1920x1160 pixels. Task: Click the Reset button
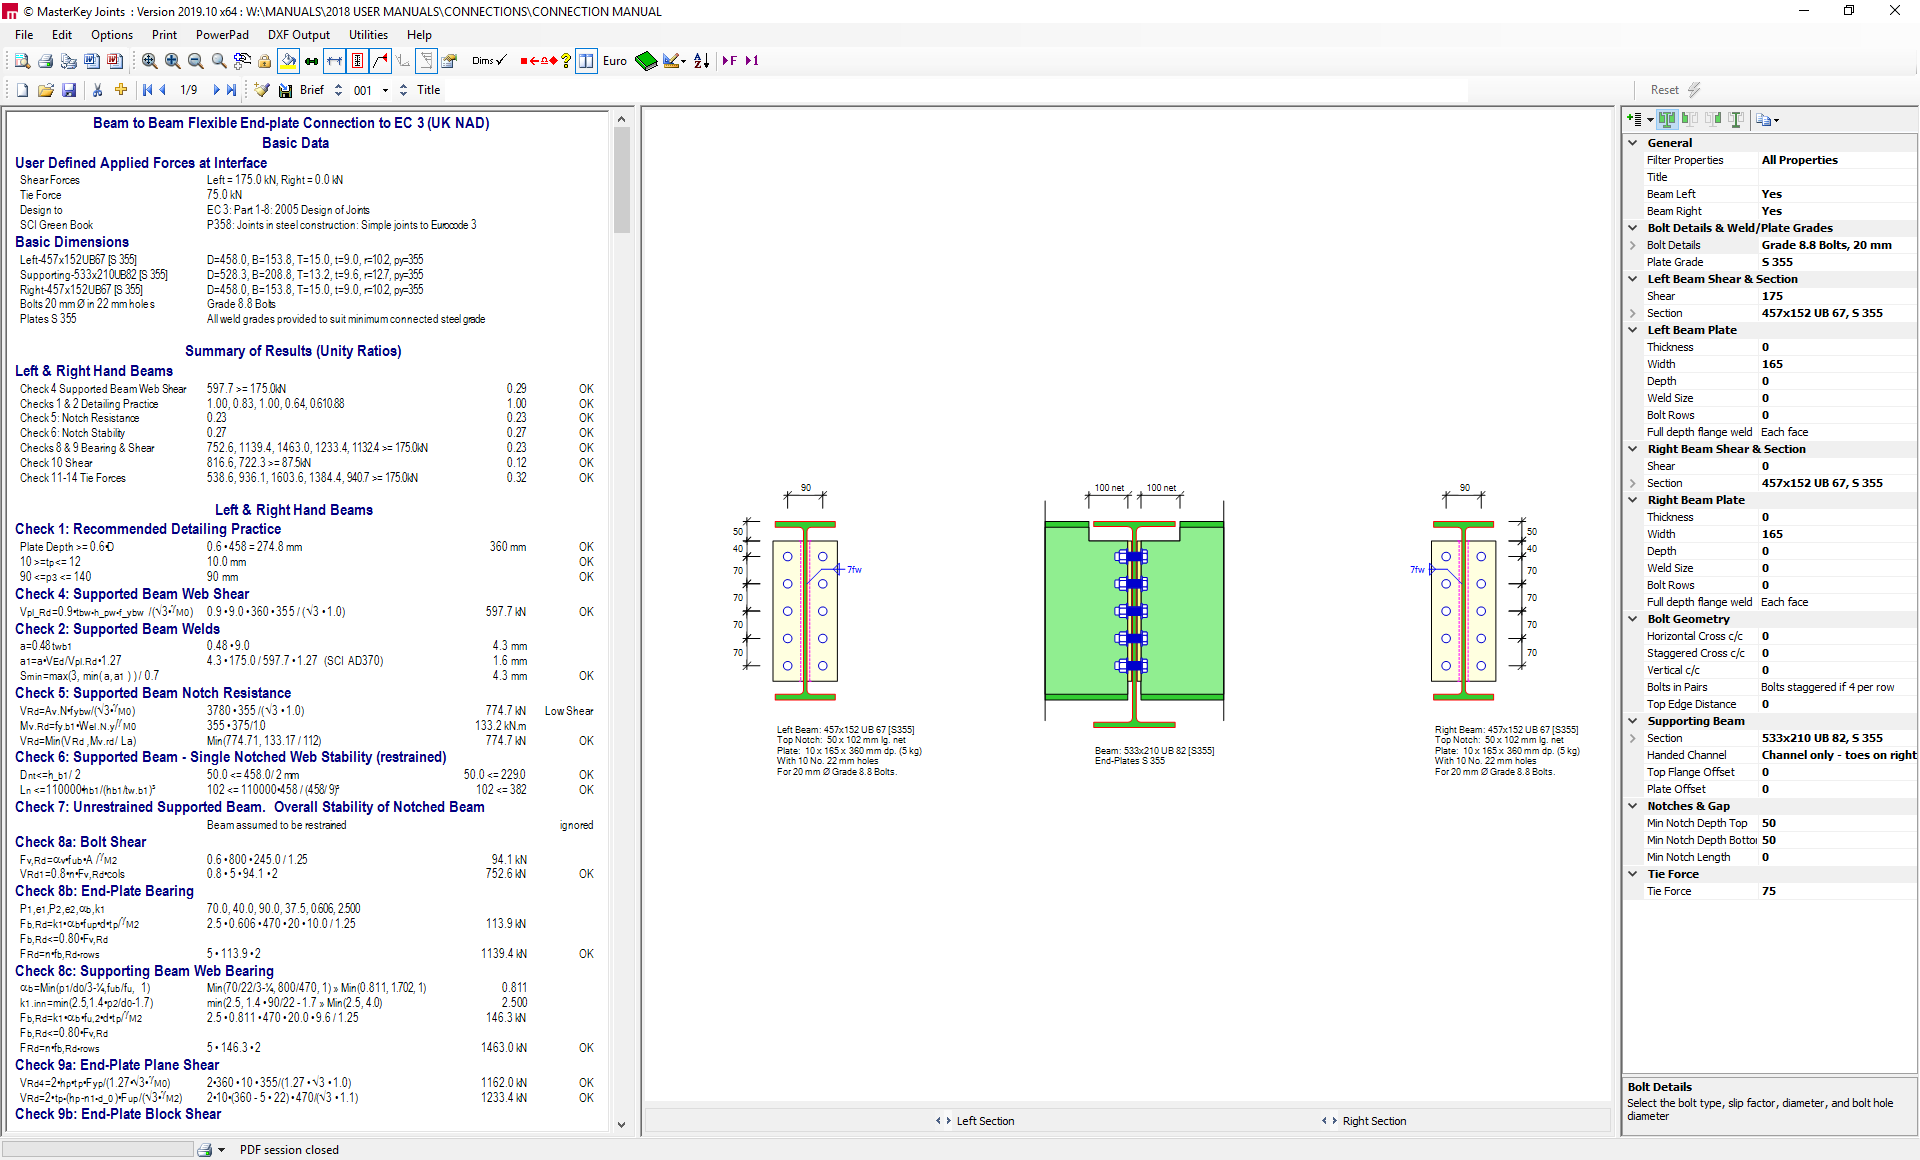pyautogui.click(x=1664, y=90)
